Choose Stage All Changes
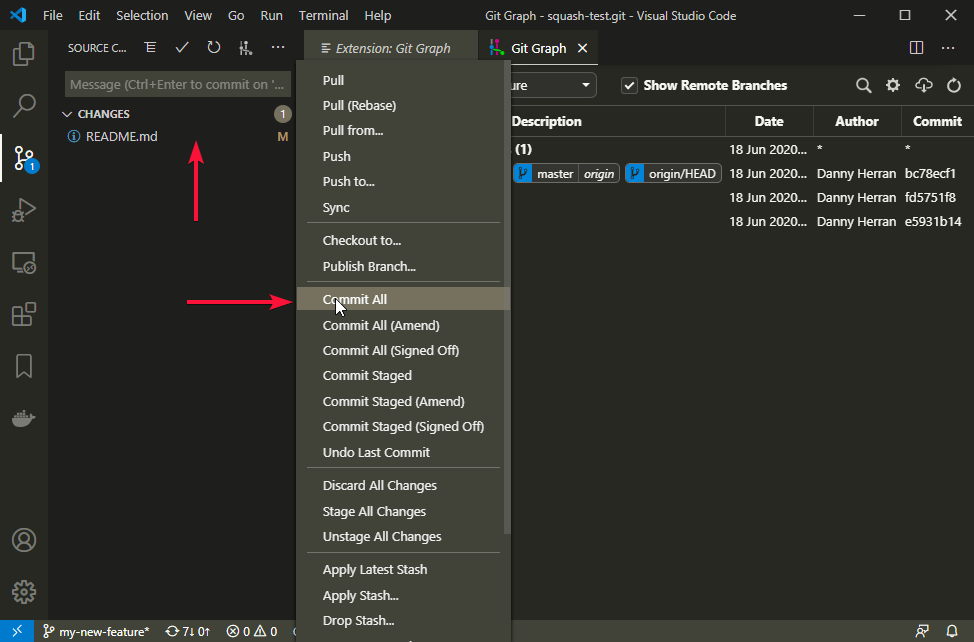The image size is (974, 642). click(403, 512)
